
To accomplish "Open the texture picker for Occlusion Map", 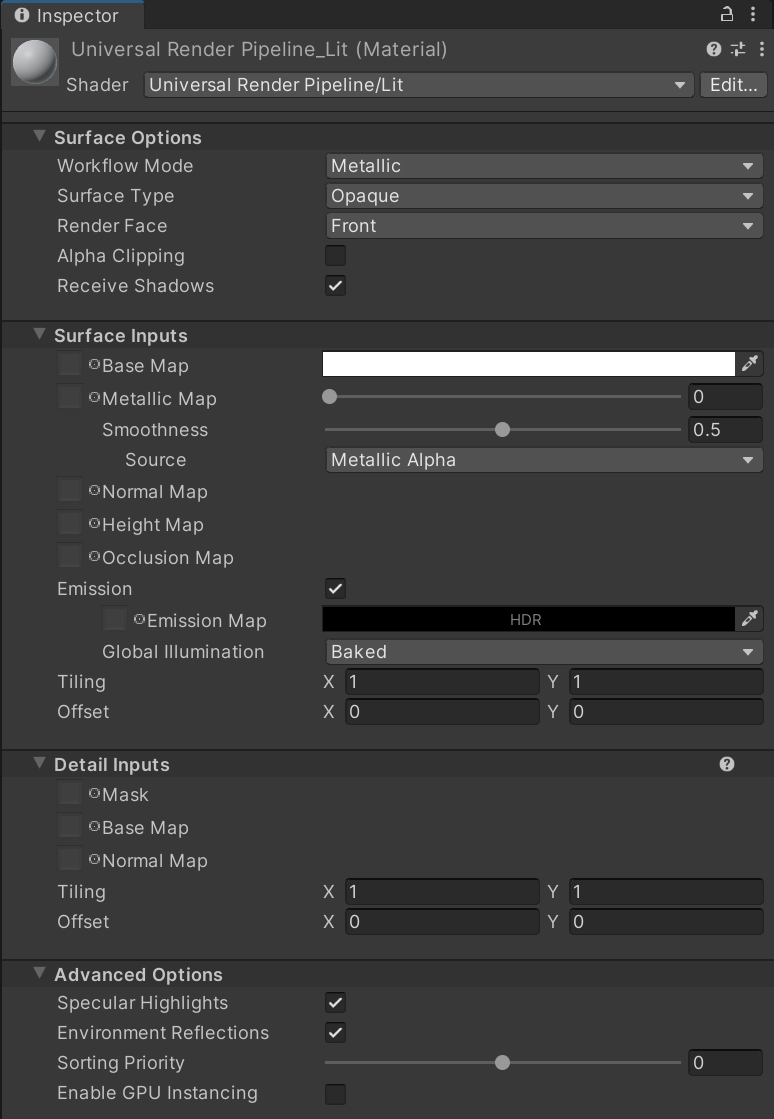I will click(x=94, y=556).
